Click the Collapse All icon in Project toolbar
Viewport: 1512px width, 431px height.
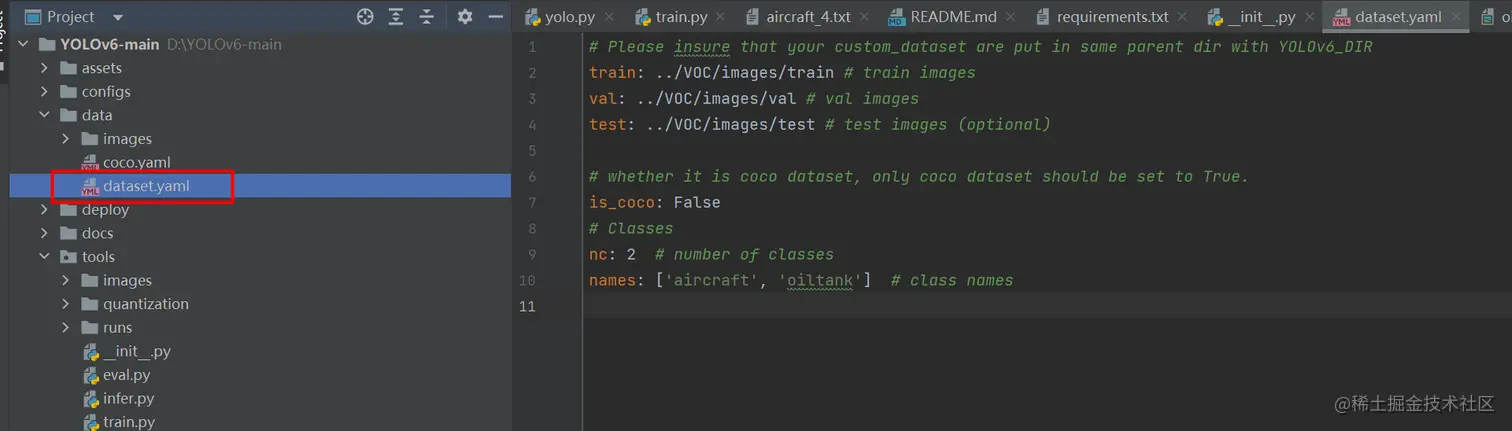point(427,17)
